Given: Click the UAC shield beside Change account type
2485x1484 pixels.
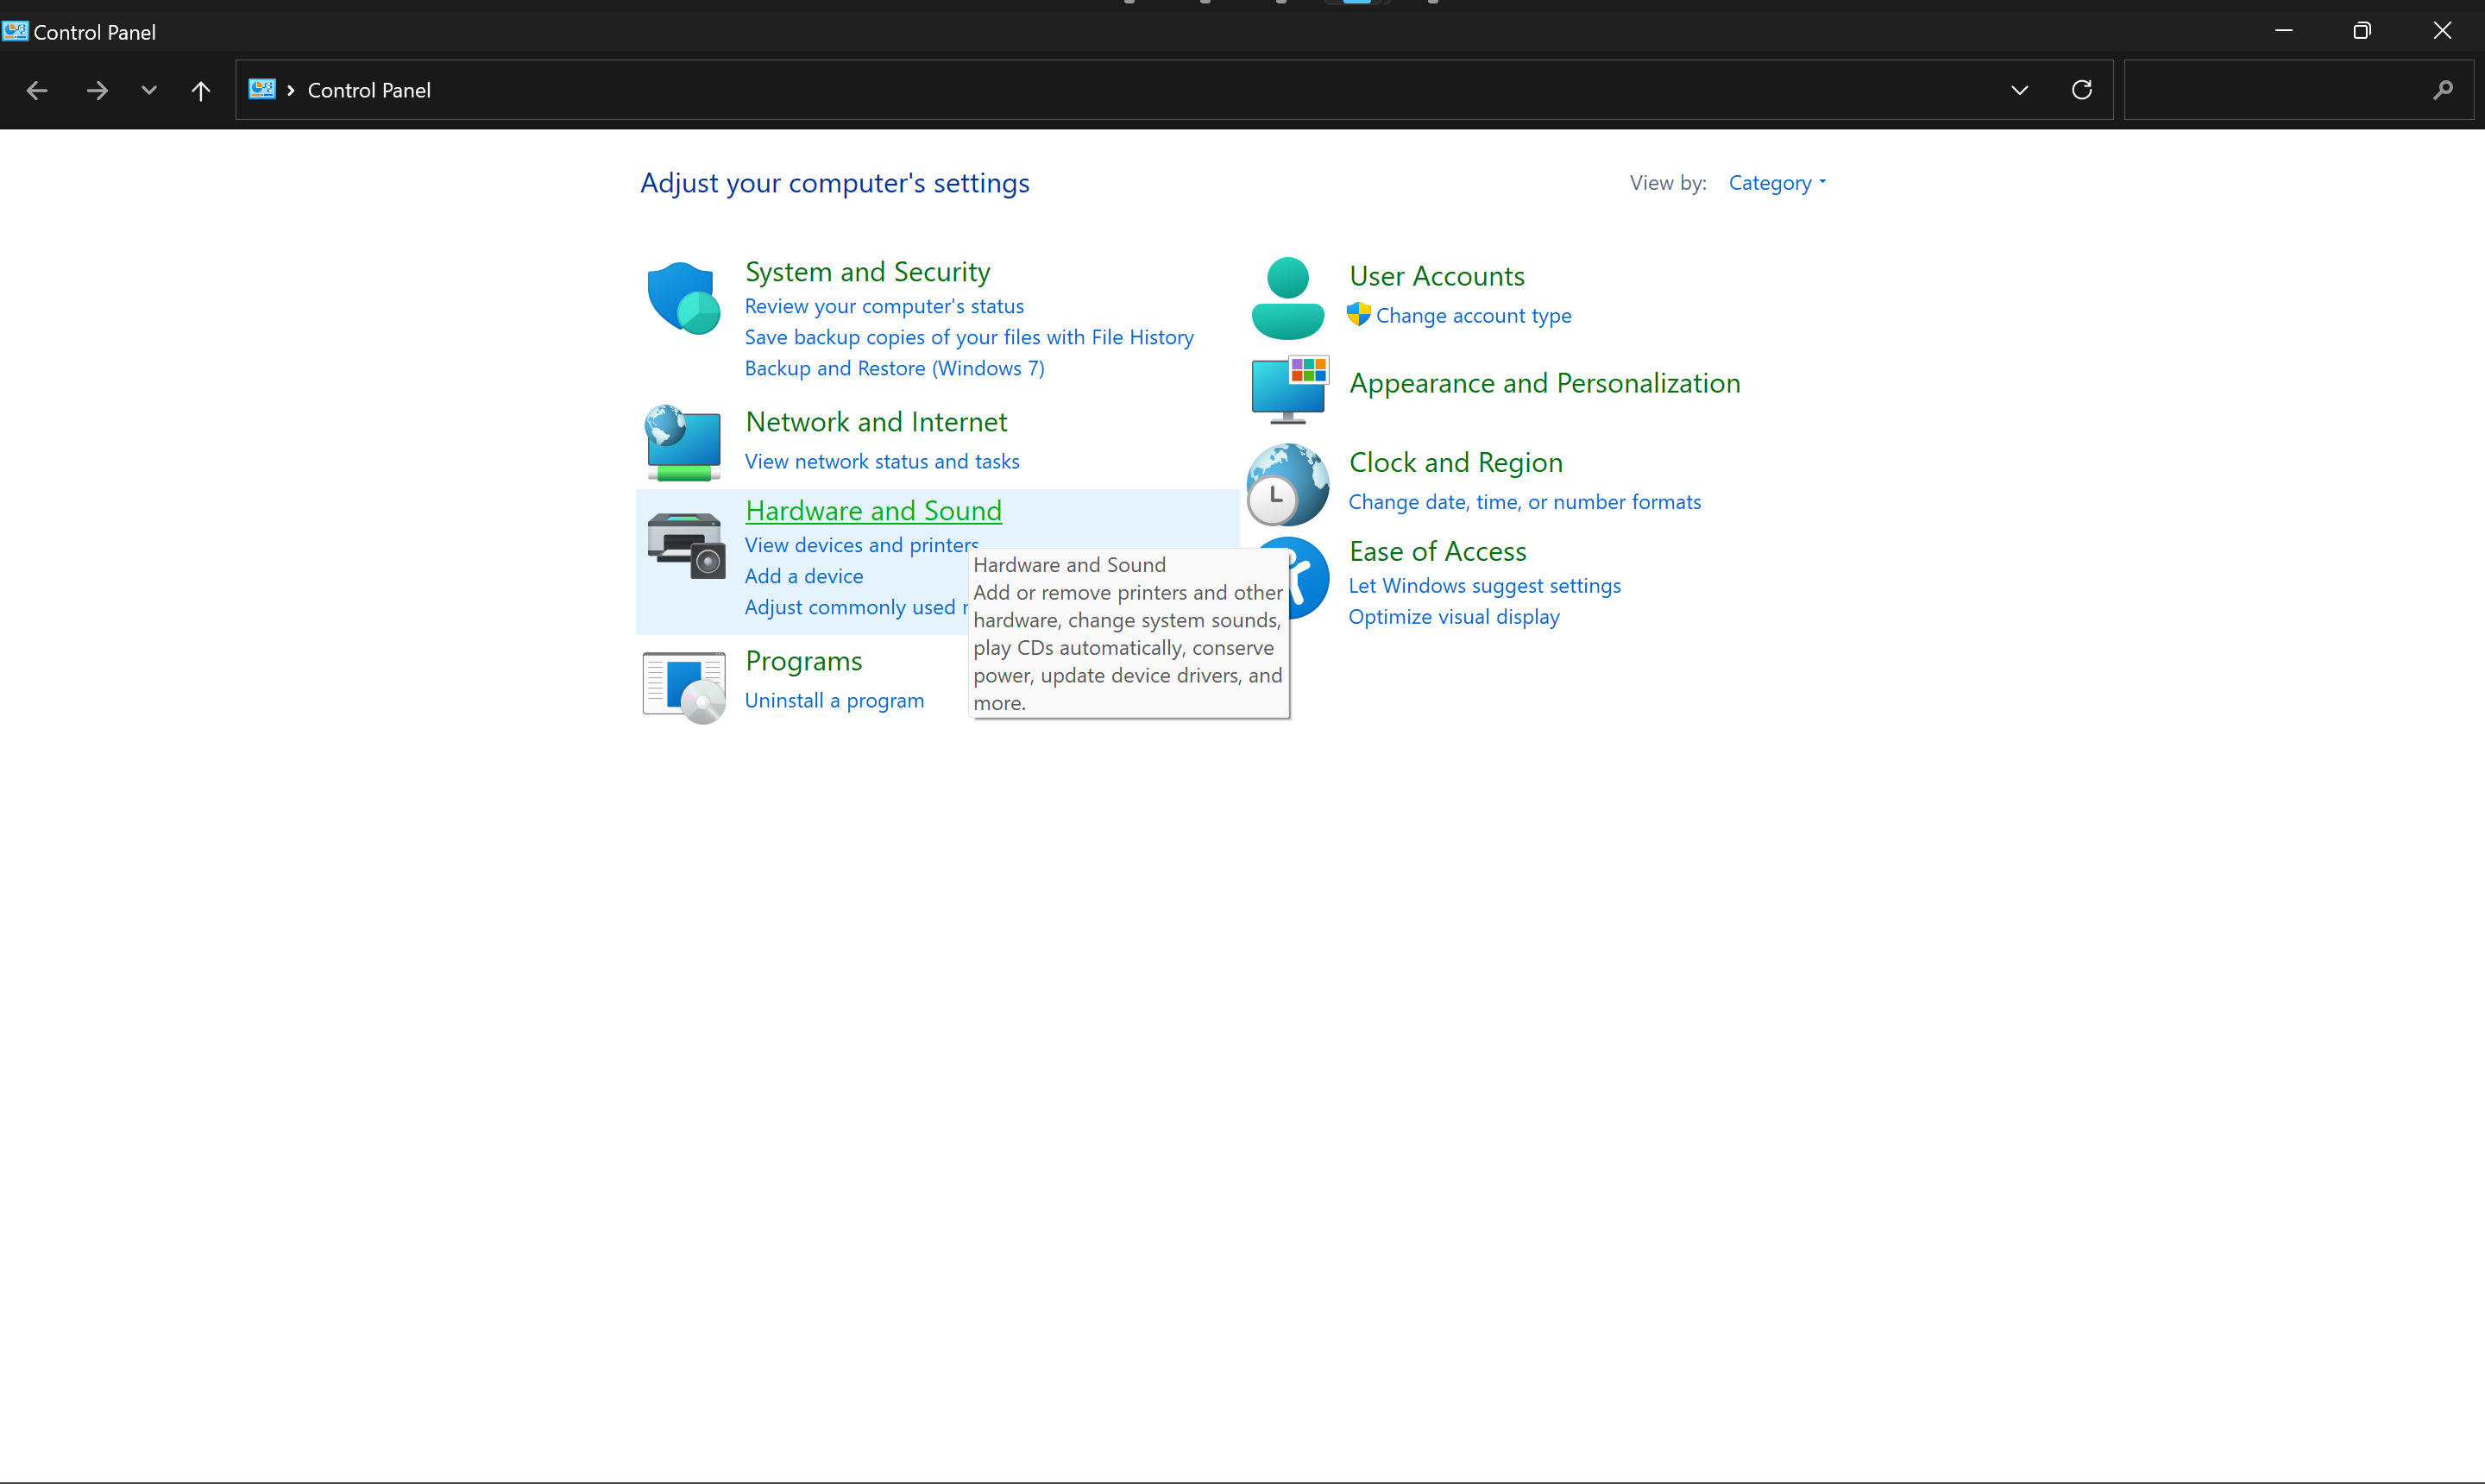Looking at the screenshot, I should (x=1359, y=315).
